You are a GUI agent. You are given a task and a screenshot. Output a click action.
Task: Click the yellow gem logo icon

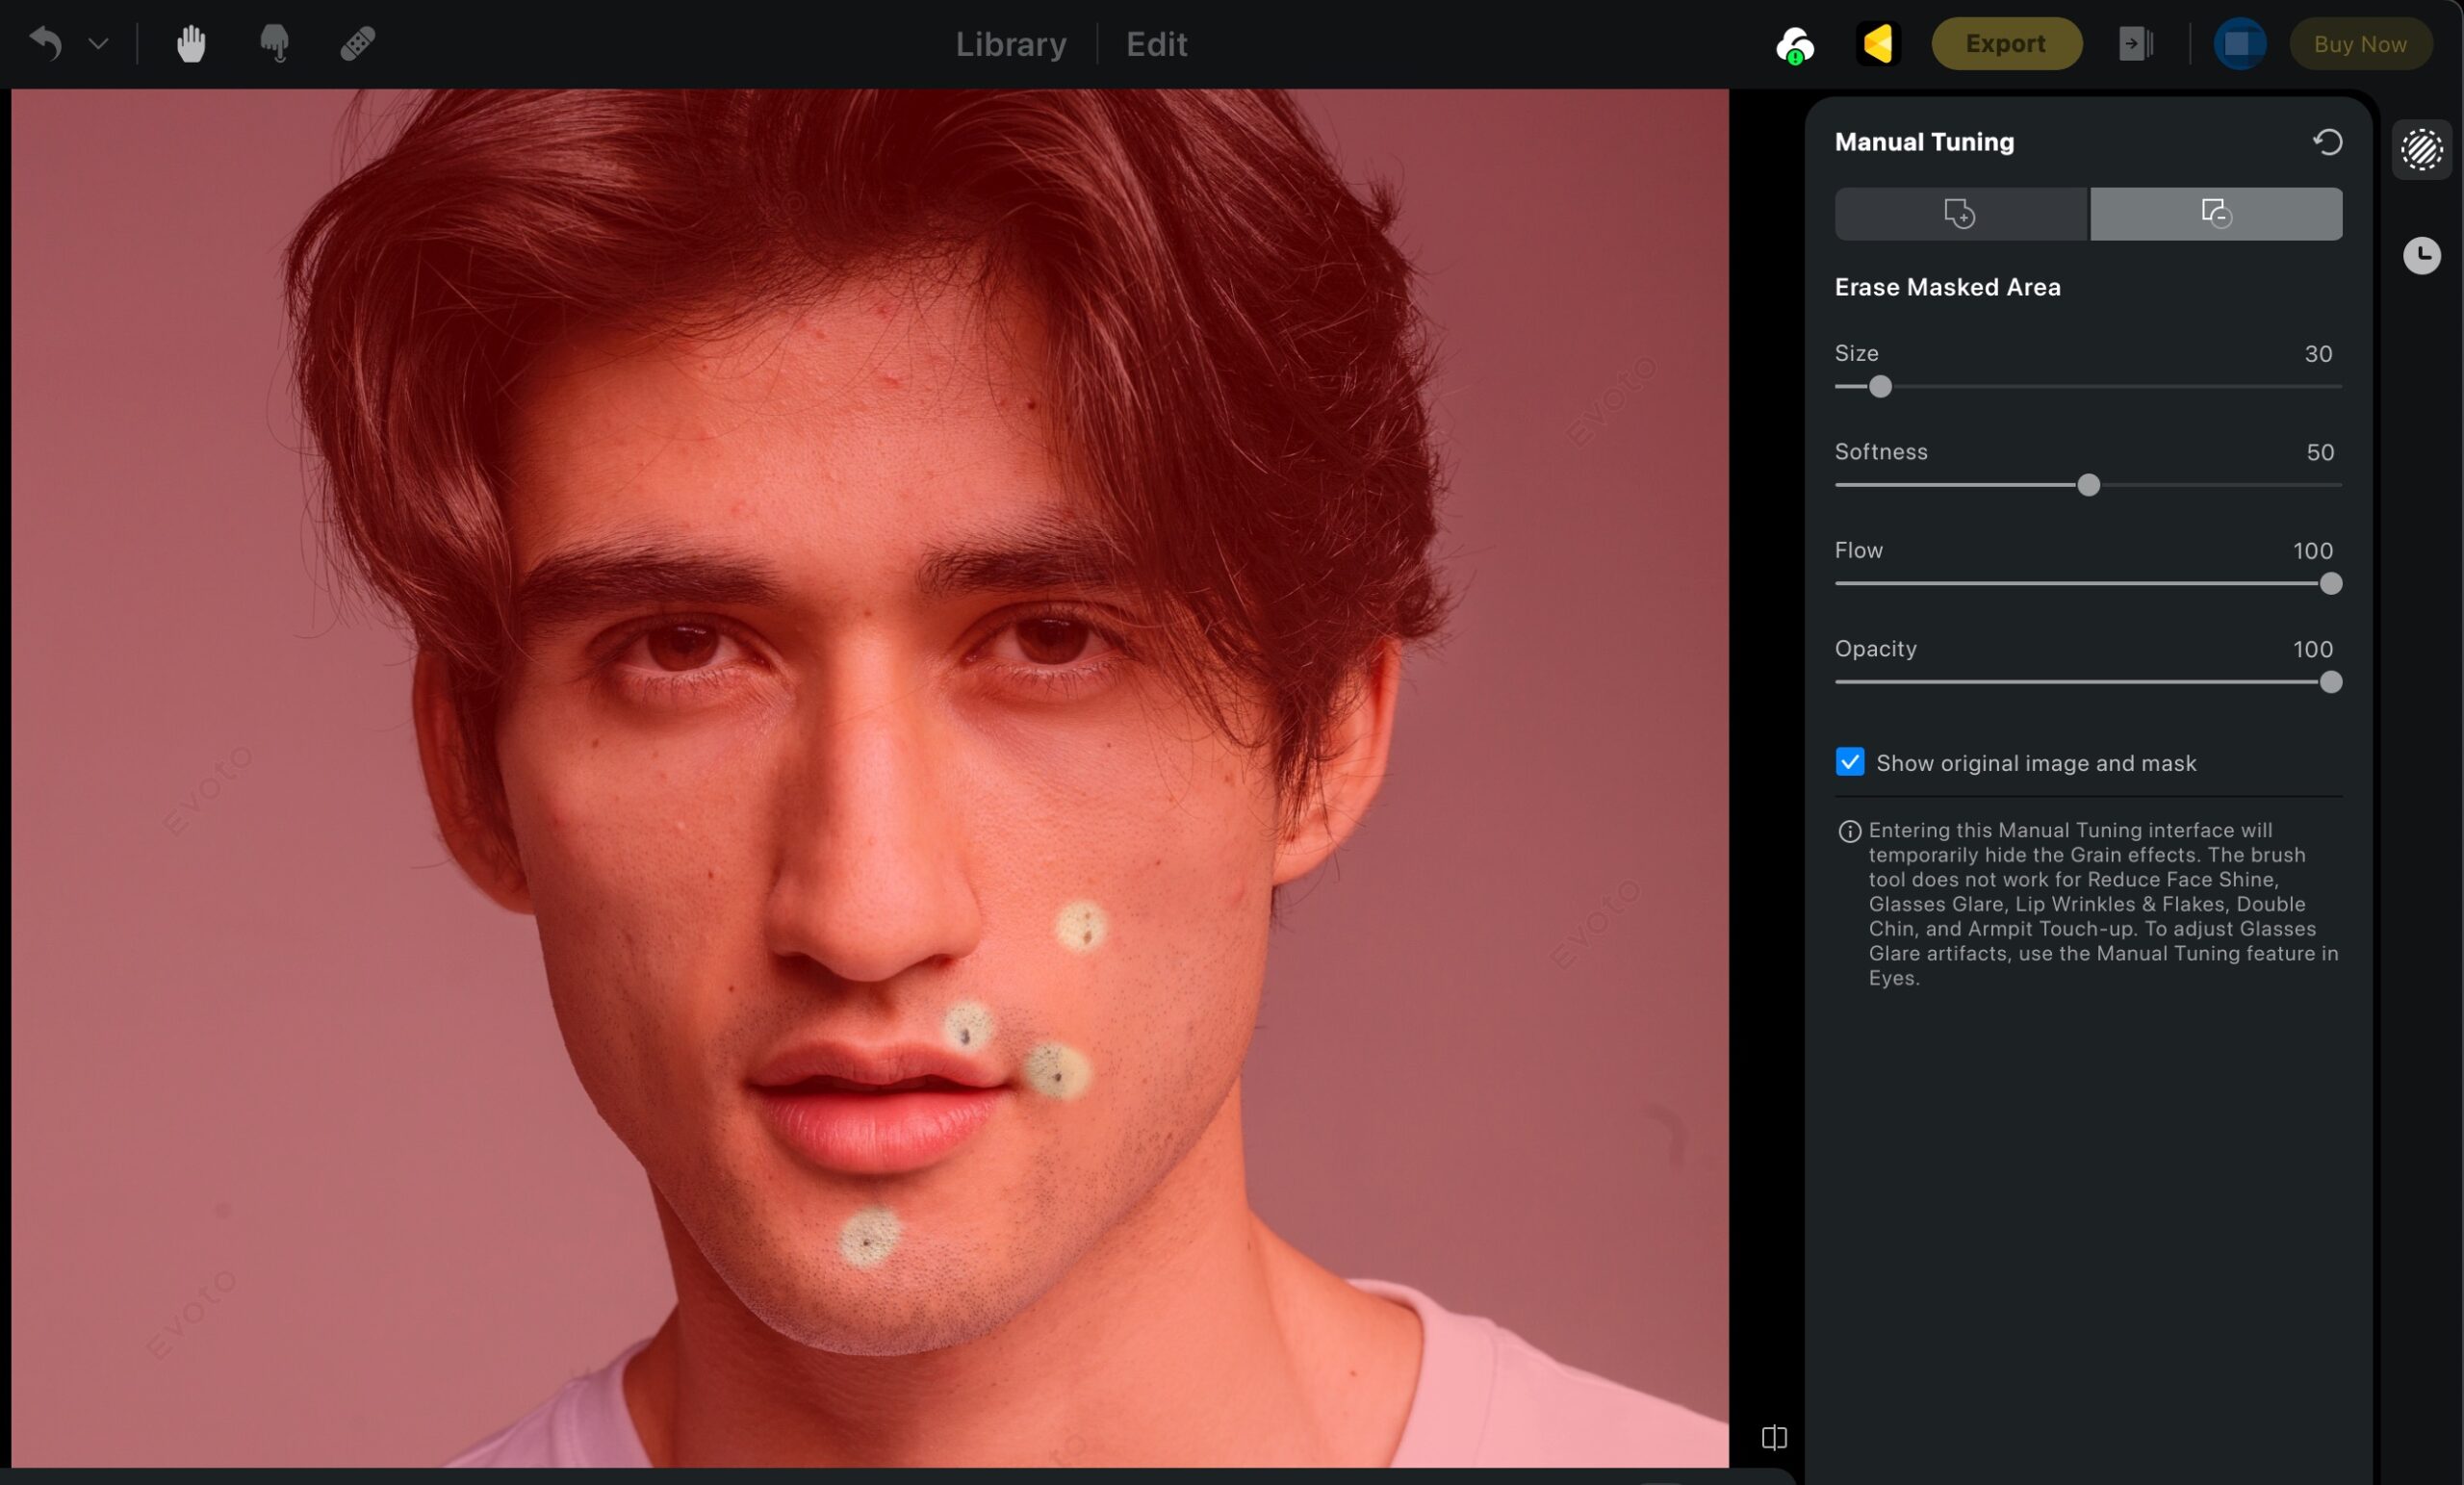1877,44
